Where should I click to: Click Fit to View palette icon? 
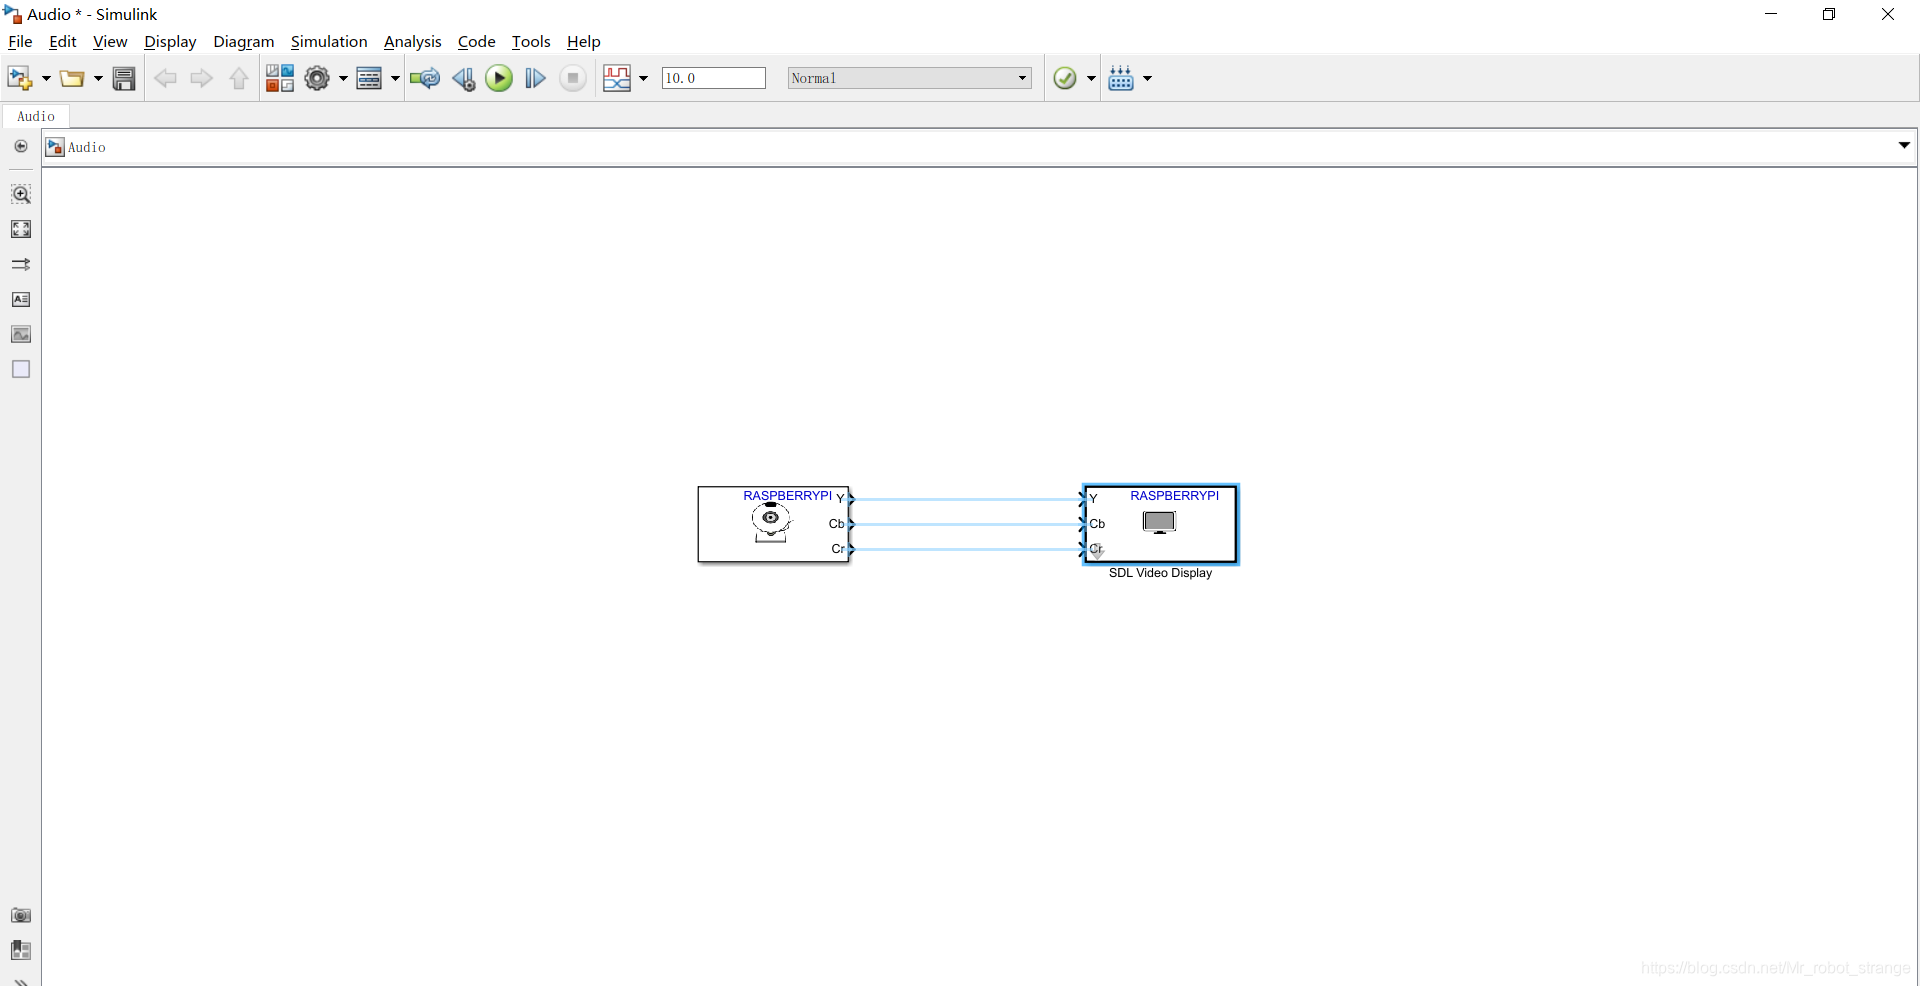coord(21,229)
